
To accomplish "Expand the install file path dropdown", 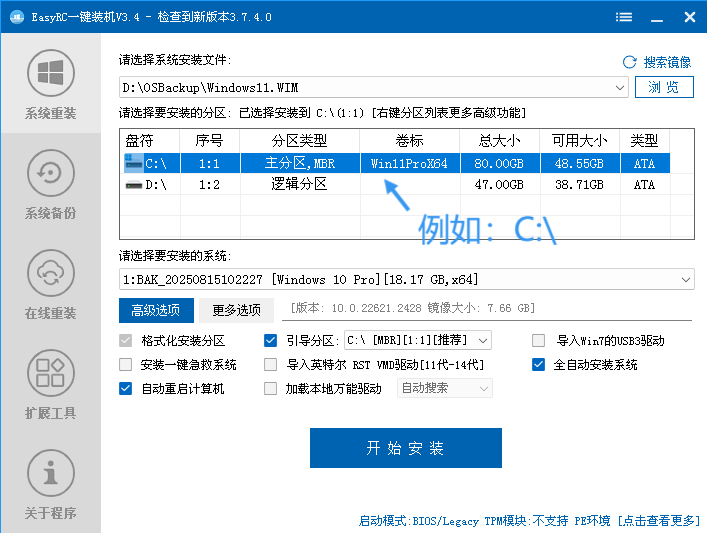I will click(620, 87).
